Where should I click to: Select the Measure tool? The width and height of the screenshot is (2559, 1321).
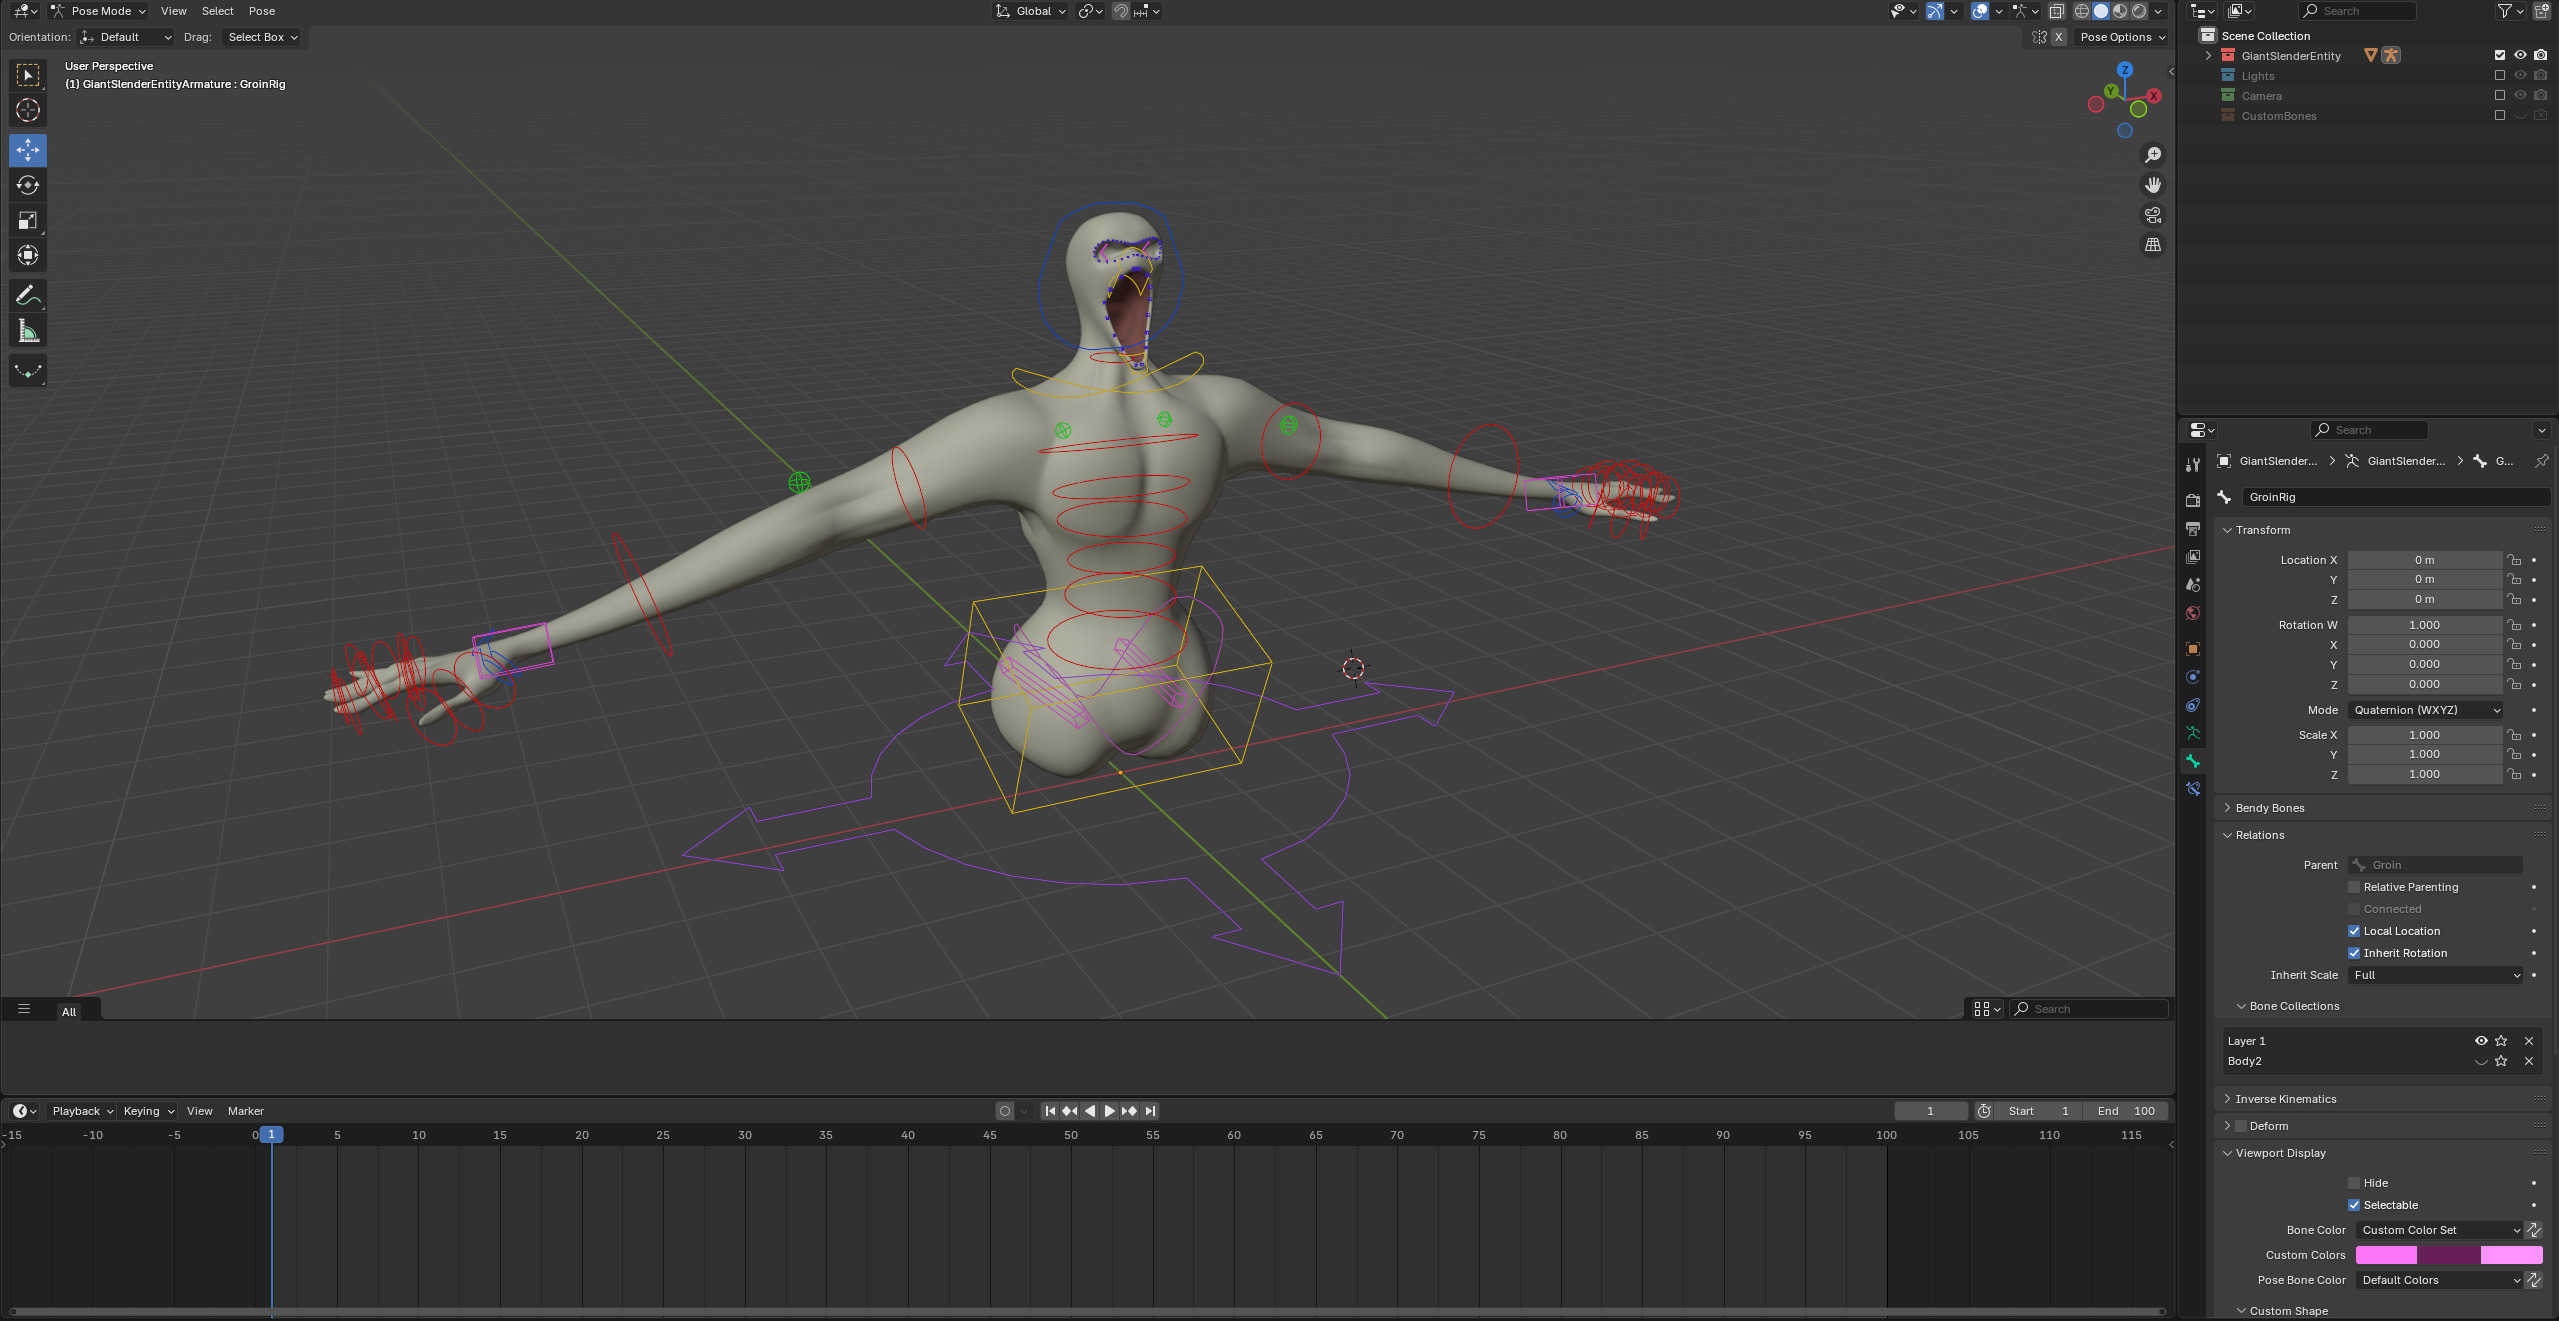(28, 330)
